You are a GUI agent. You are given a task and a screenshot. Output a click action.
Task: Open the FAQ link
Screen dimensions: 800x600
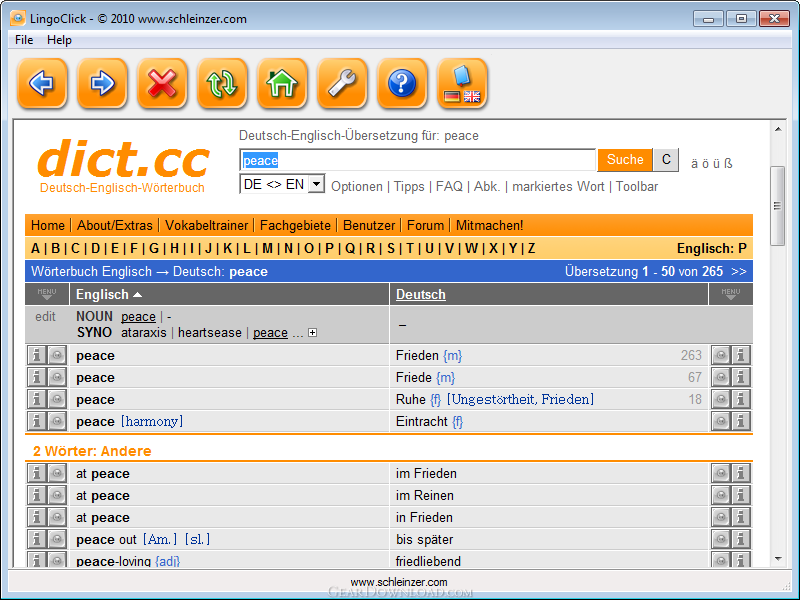(449, 186)
